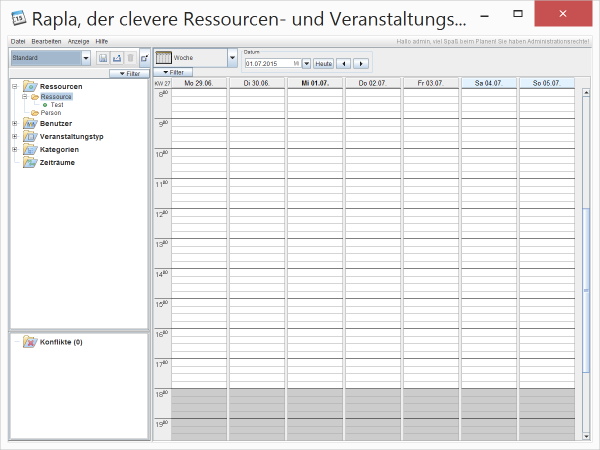Click the publish view icon
Viewport: 600px width, 450px height.
(x=117, y=58)
